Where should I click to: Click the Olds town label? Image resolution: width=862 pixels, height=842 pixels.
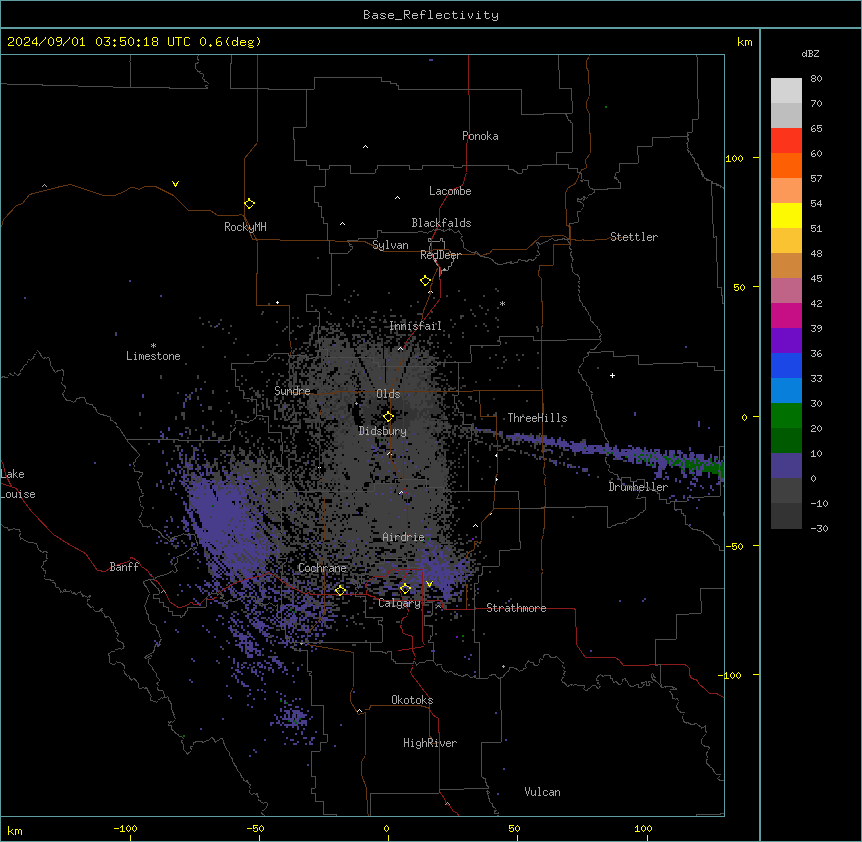388,394
